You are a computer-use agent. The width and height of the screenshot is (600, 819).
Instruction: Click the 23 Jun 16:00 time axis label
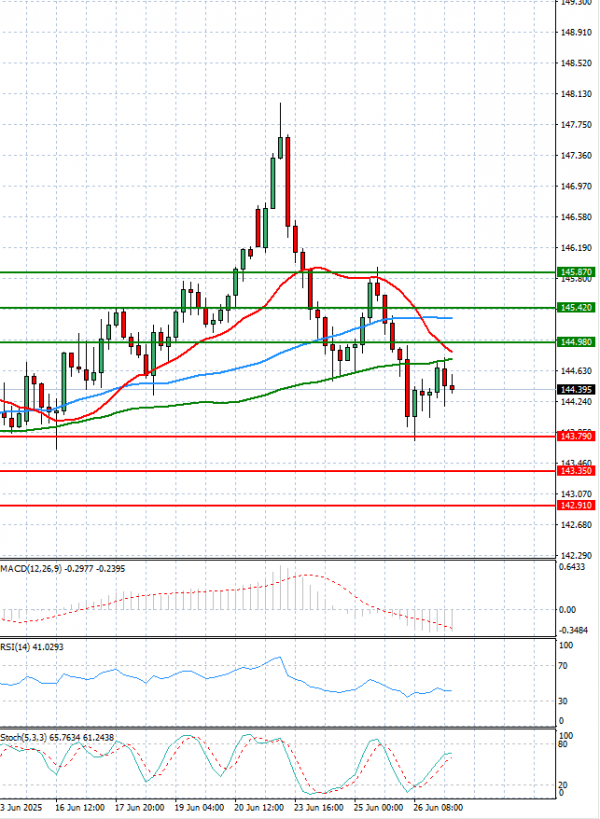point(319,808)
